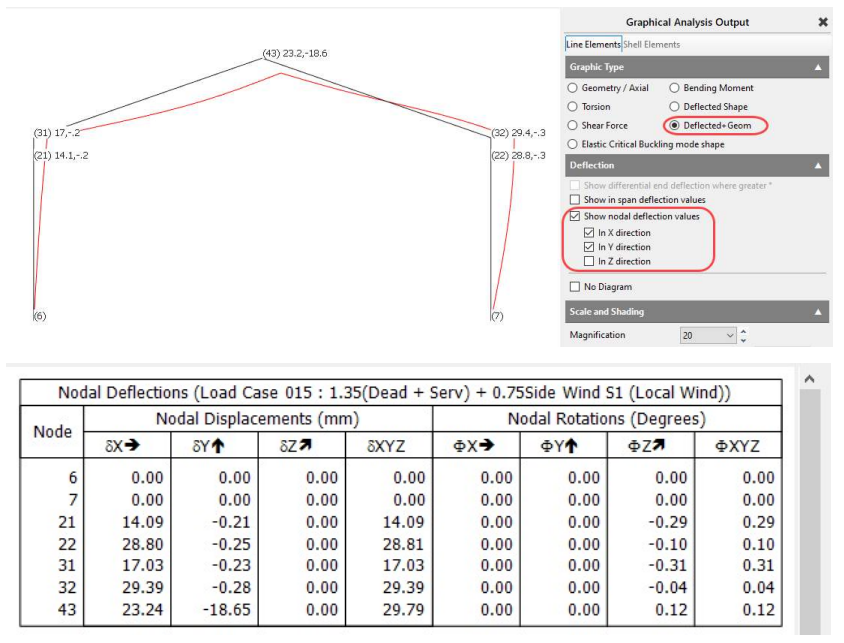Select the Torsion radio button
Image resolution: width=844 pixels, height=643 pixels.
coord(573,107)
